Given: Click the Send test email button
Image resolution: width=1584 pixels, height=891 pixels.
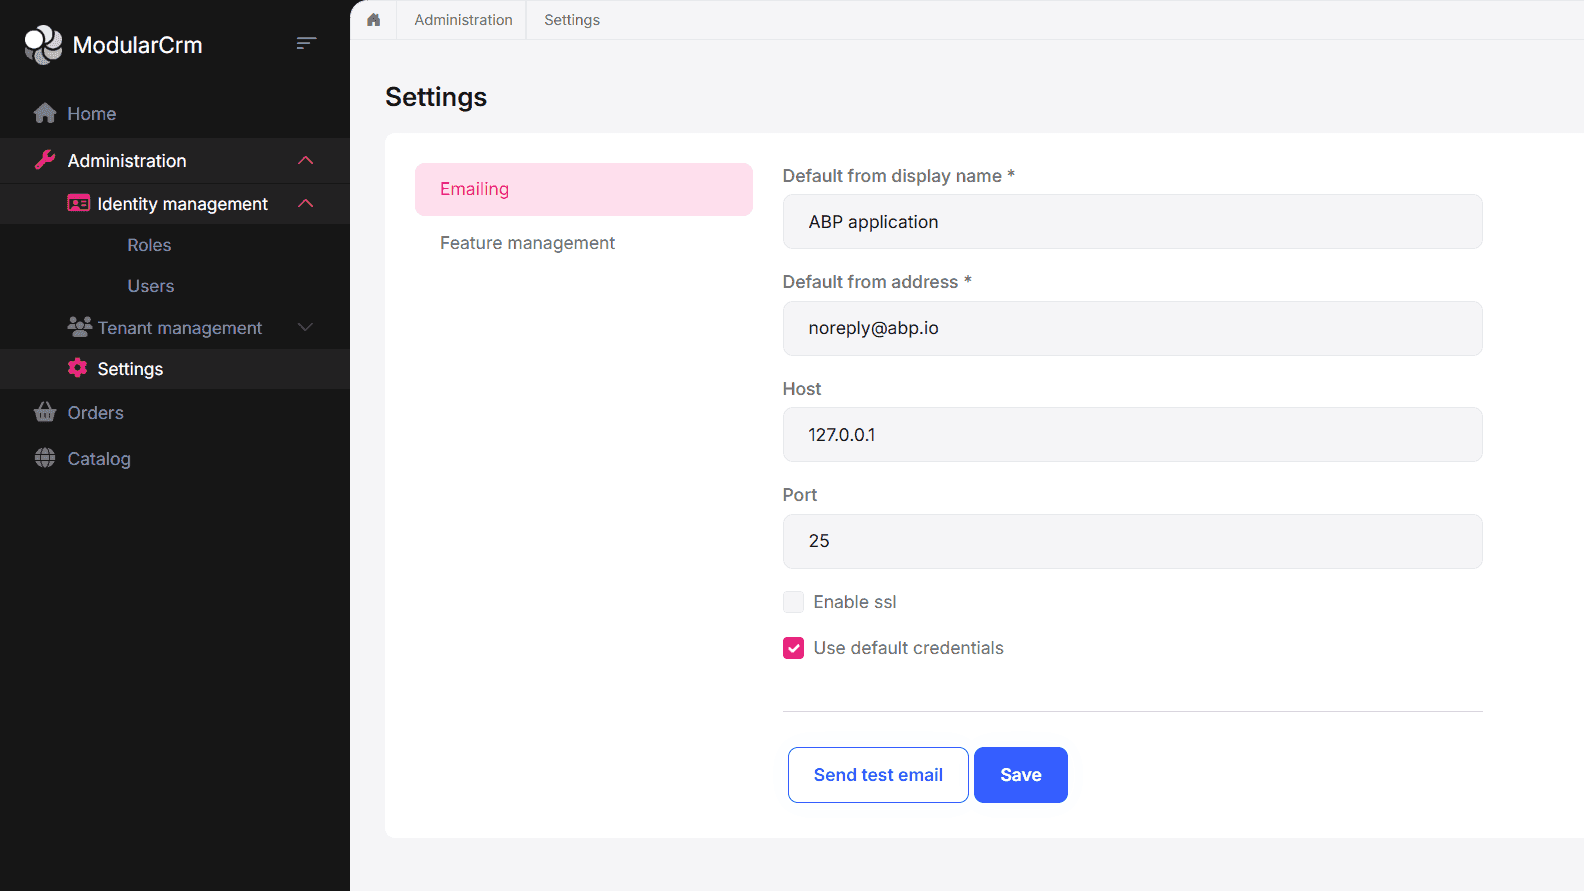Looking at the screenshot, I should [878, 775].
